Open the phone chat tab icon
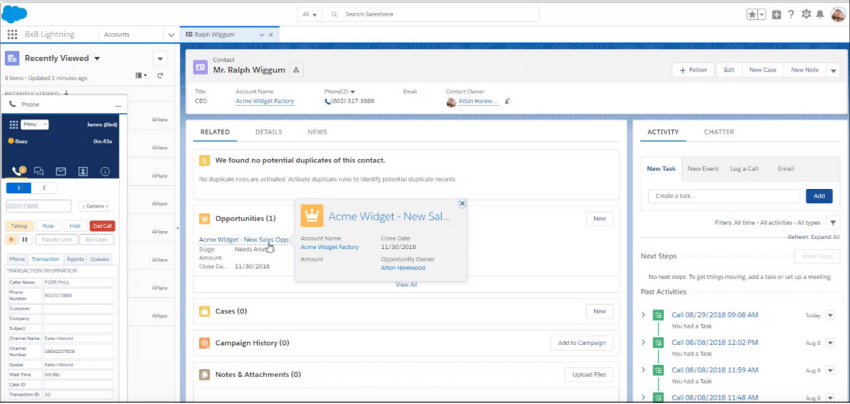The height and width of the screenshot is (404, 850). 39,171
